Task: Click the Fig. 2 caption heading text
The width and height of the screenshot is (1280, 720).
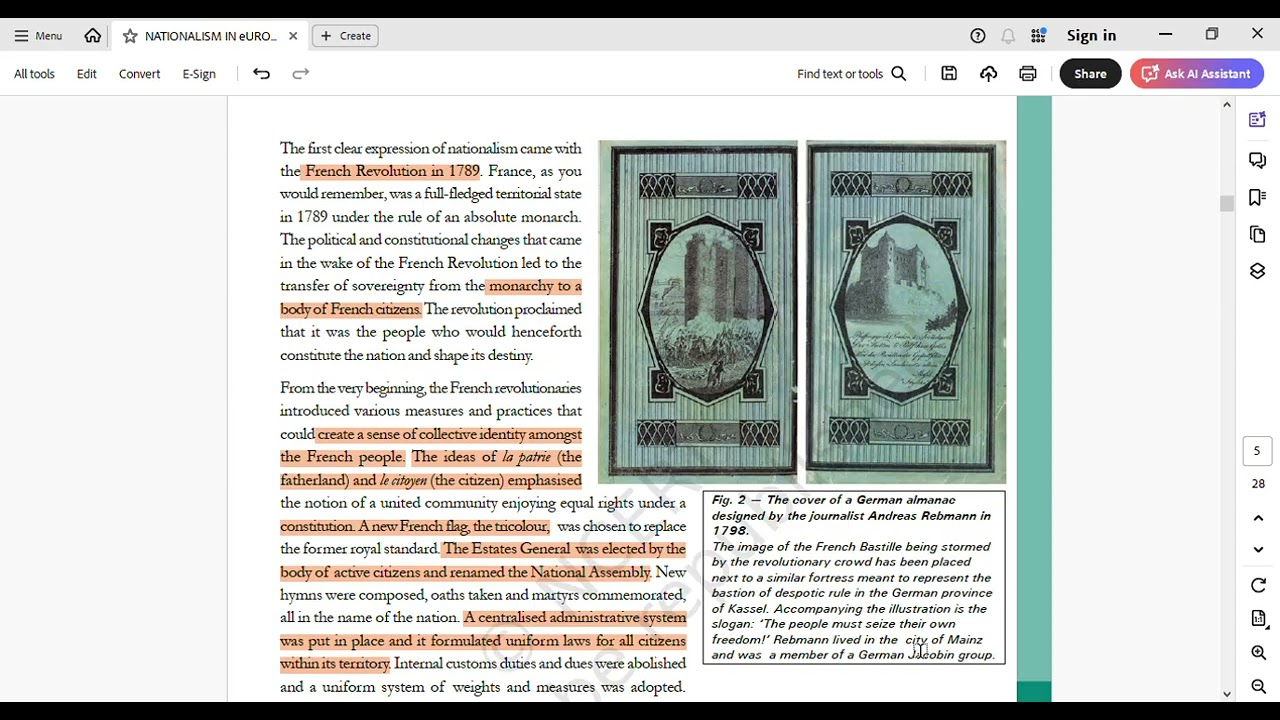Action: click(851, 515)
